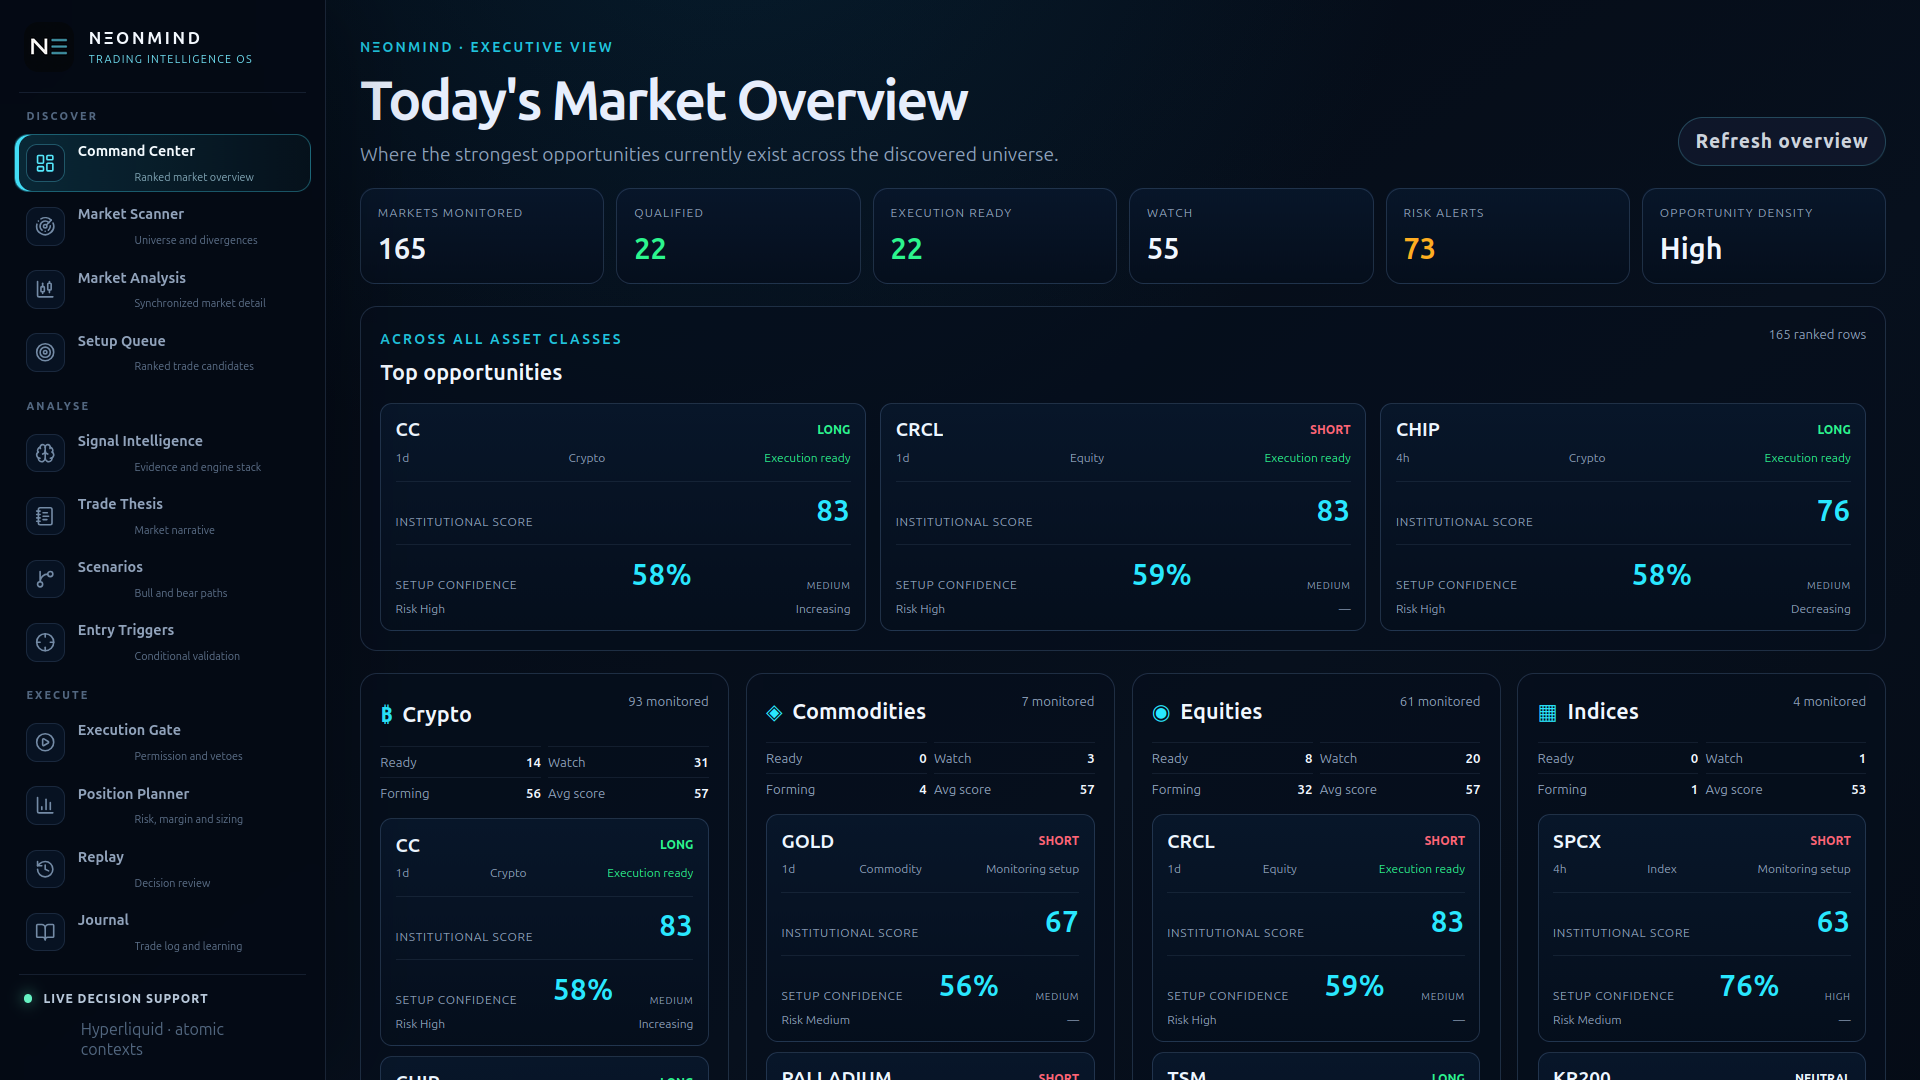Click LIVE DECISION SUPPORT label
1920x1080 pixels.
[x=126, y=998]
